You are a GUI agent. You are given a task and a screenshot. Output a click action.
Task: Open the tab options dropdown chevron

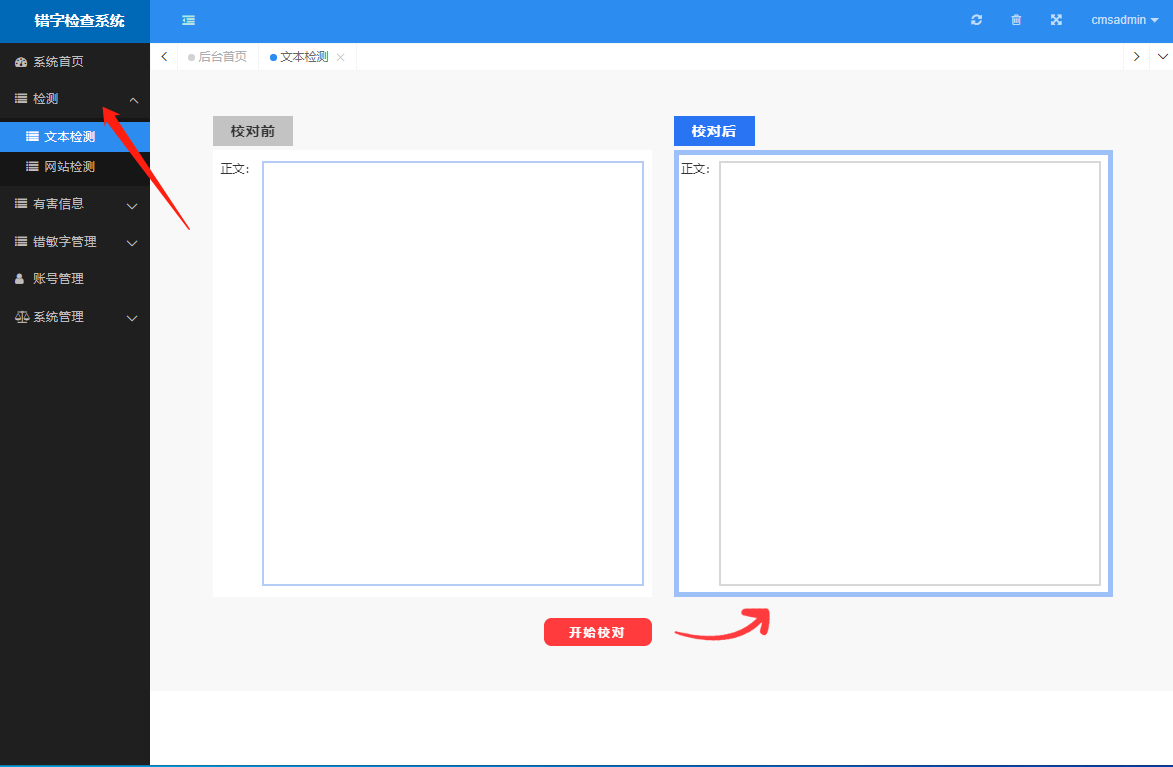click(x=1162, y=57)
